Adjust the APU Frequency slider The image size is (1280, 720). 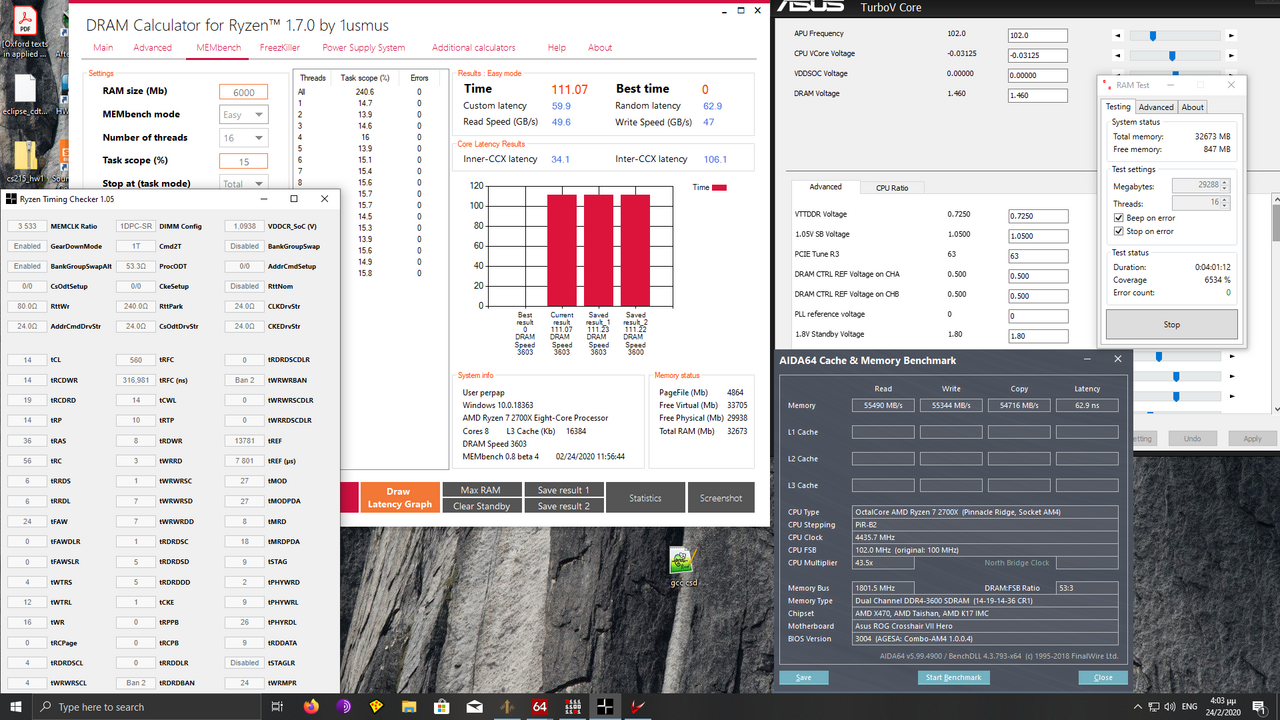click(1153, 35)
